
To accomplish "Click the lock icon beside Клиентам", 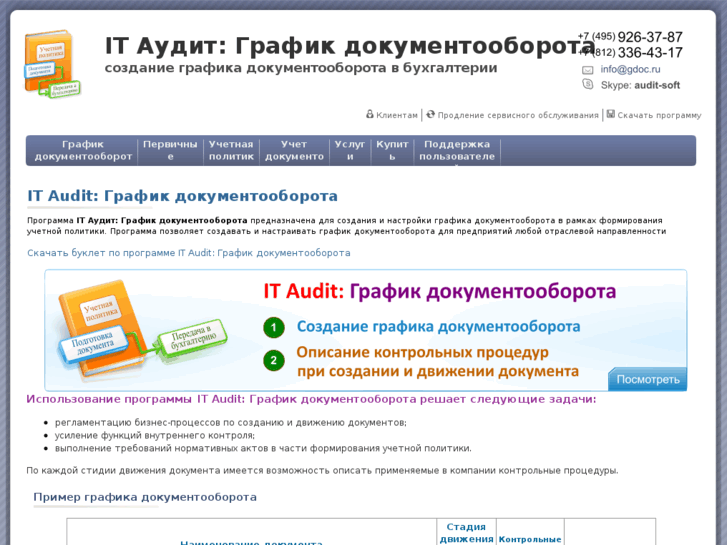I will click(370, 114).
